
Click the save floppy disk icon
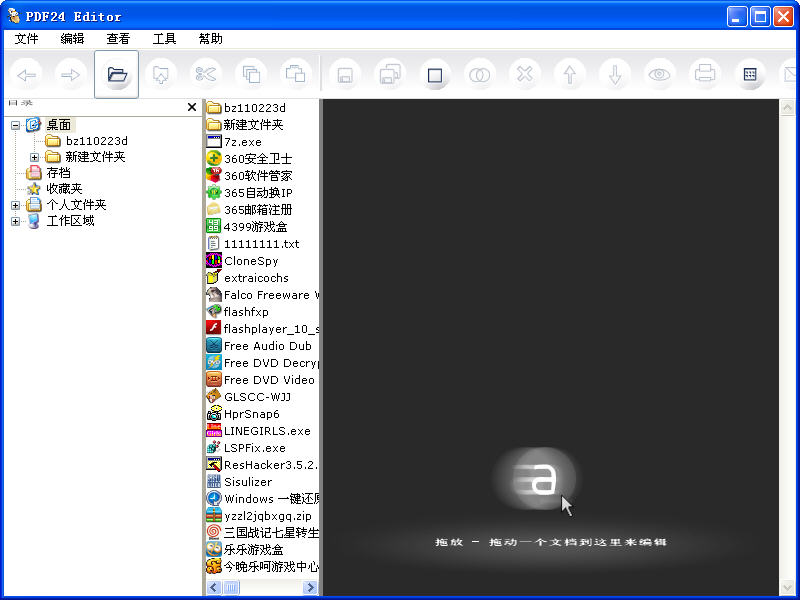(344, 74)
